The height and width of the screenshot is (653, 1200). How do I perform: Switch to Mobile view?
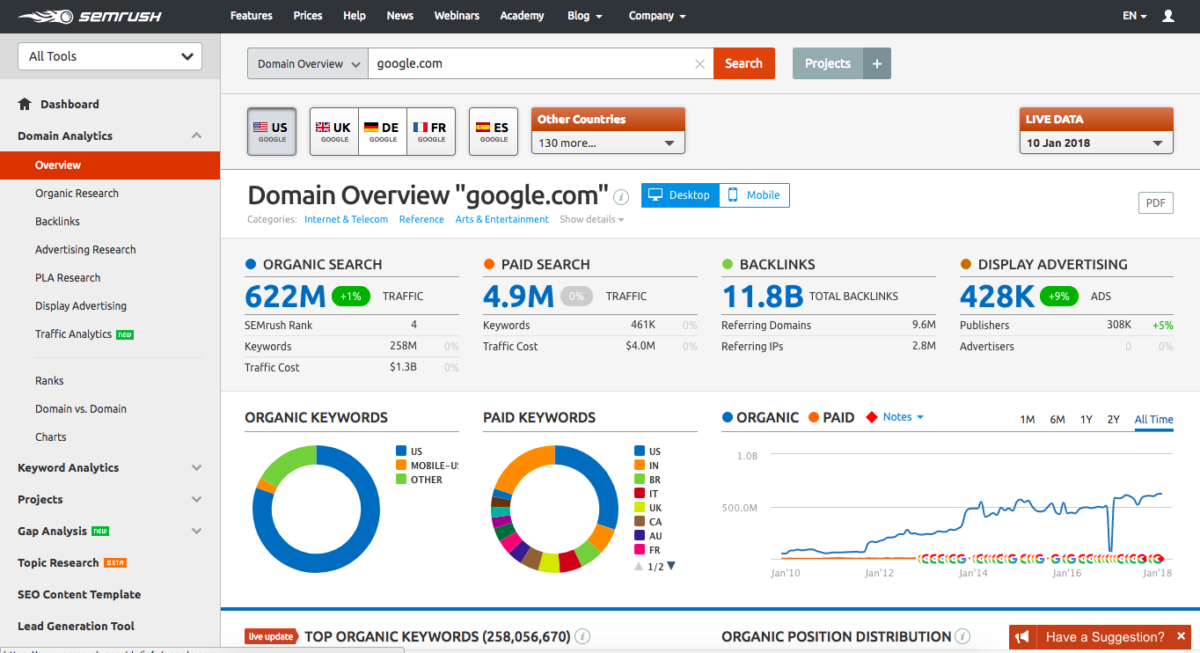tap(753, 195)
